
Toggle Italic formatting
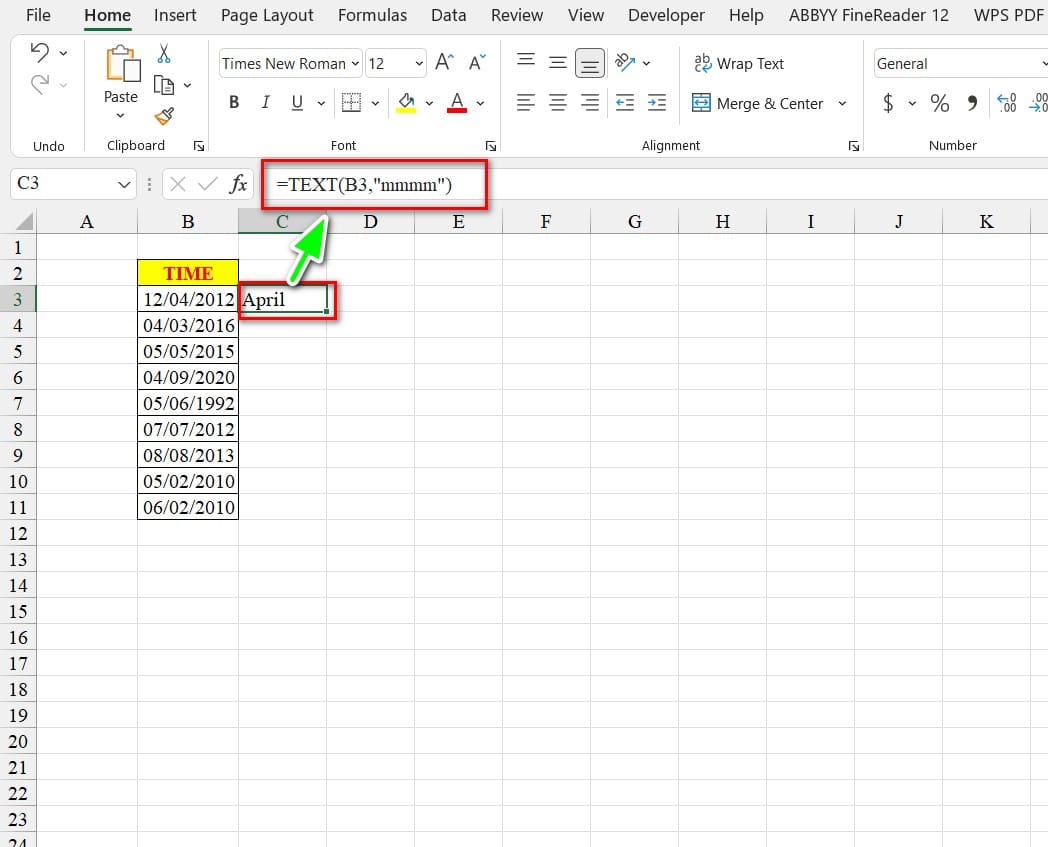pyautogui.click(x=265, y=103)
